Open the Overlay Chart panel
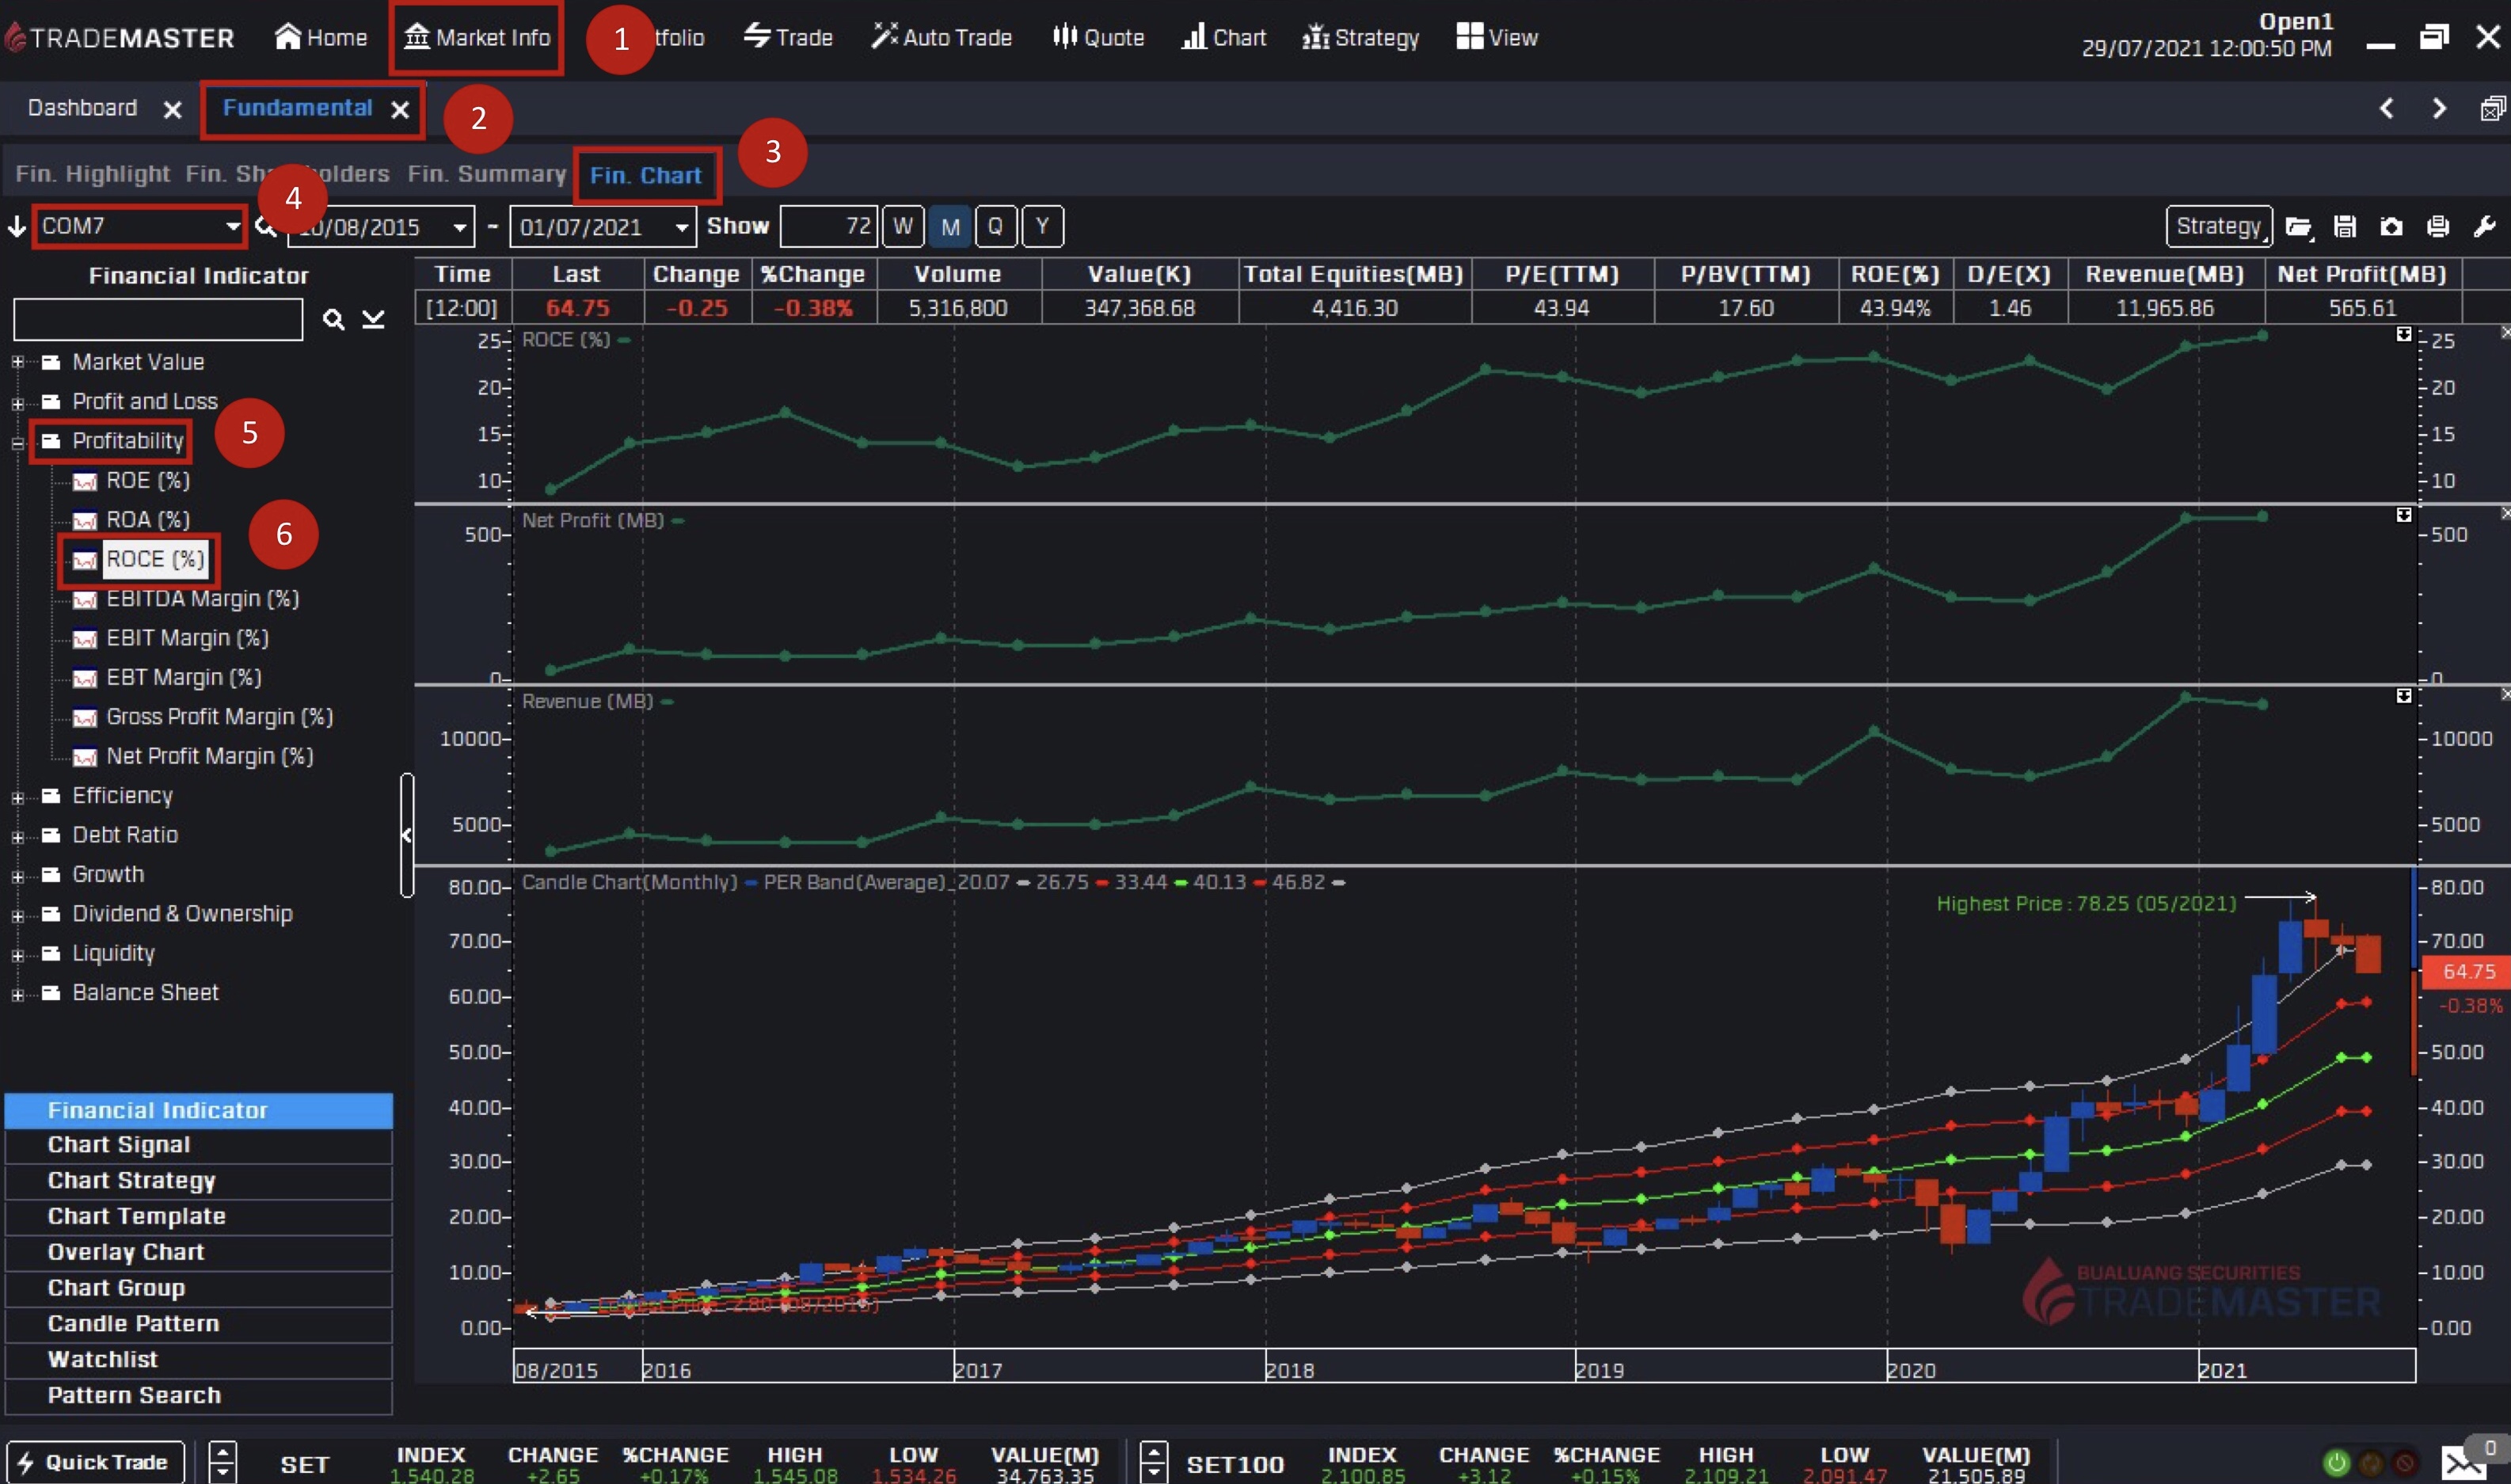Viewport: 2511px width, 1484px height. tap(199, 1253)
